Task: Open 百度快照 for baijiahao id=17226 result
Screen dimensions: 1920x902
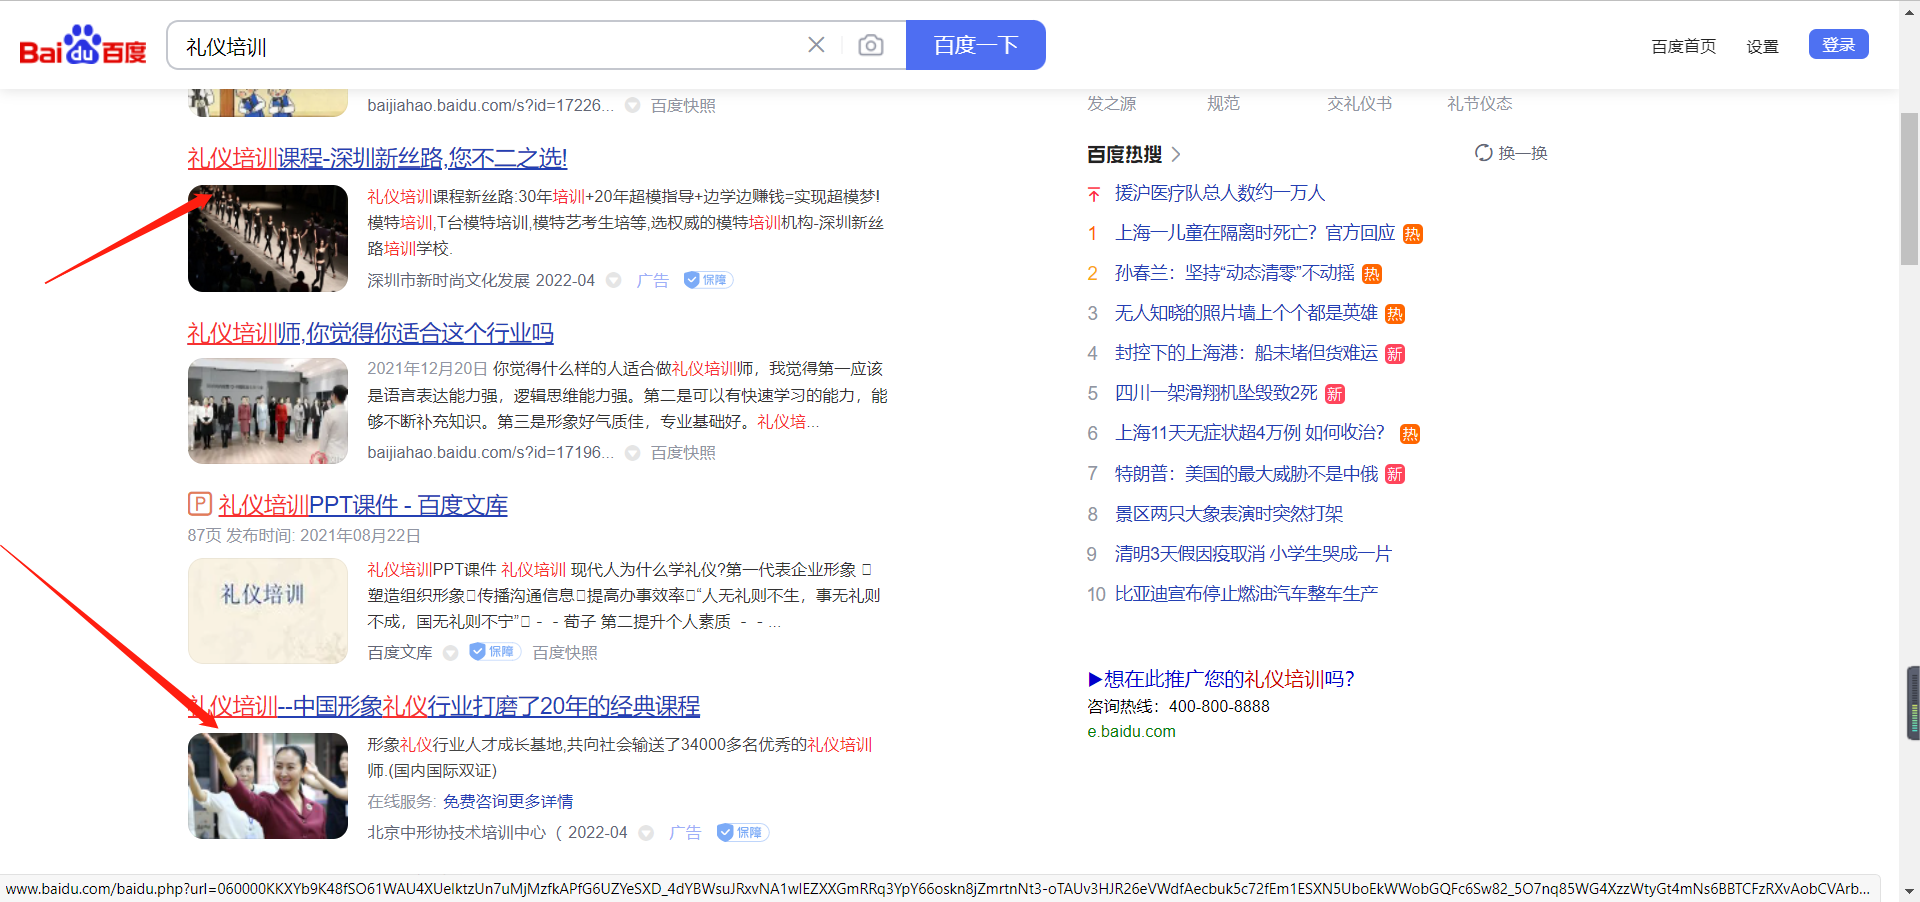Action: (x=683, y=105)
